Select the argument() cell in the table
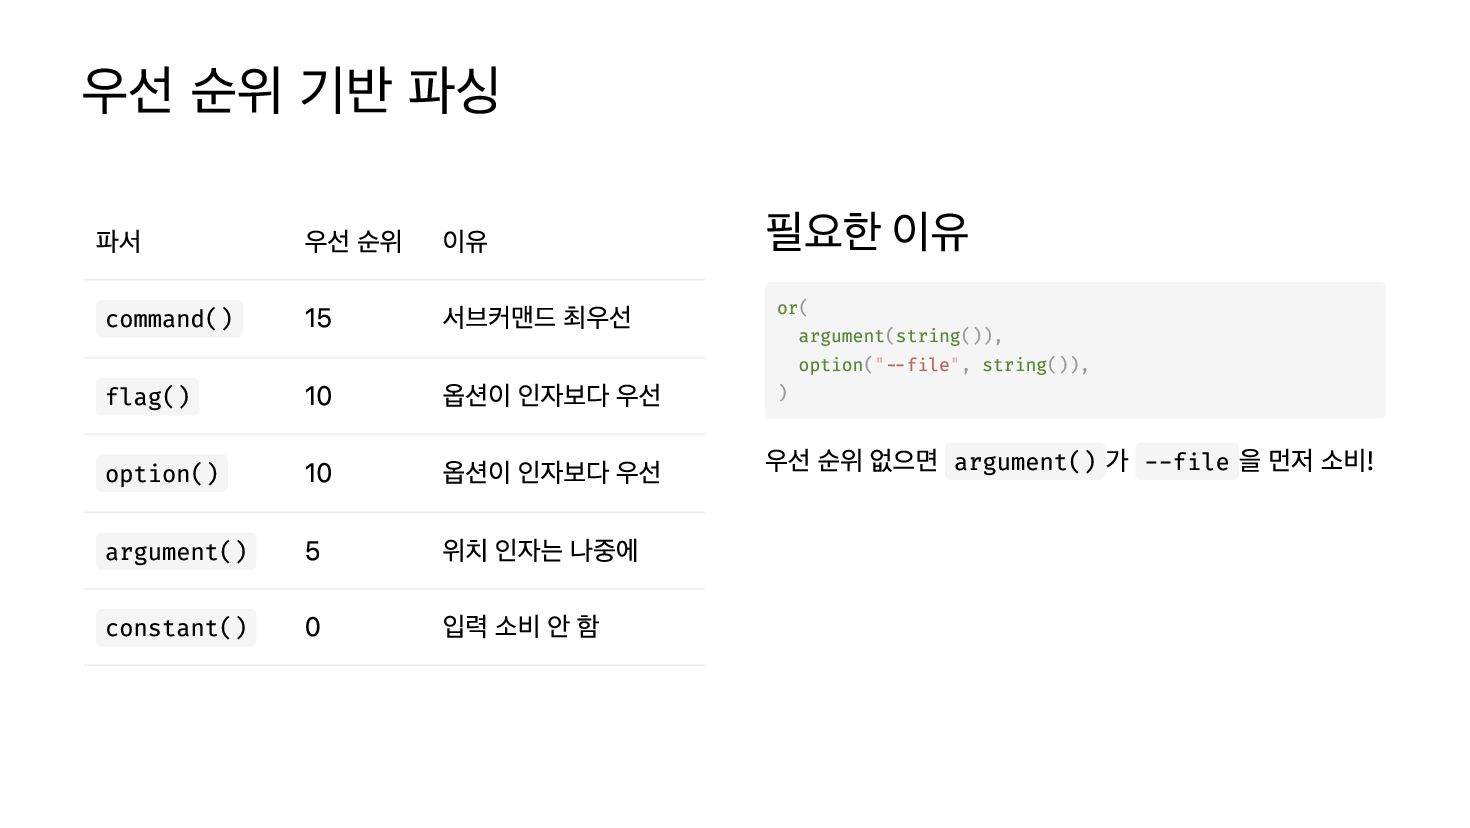The height and width of the screenshot is (828, 1470). pyautogui.click(x=175, y=552)
